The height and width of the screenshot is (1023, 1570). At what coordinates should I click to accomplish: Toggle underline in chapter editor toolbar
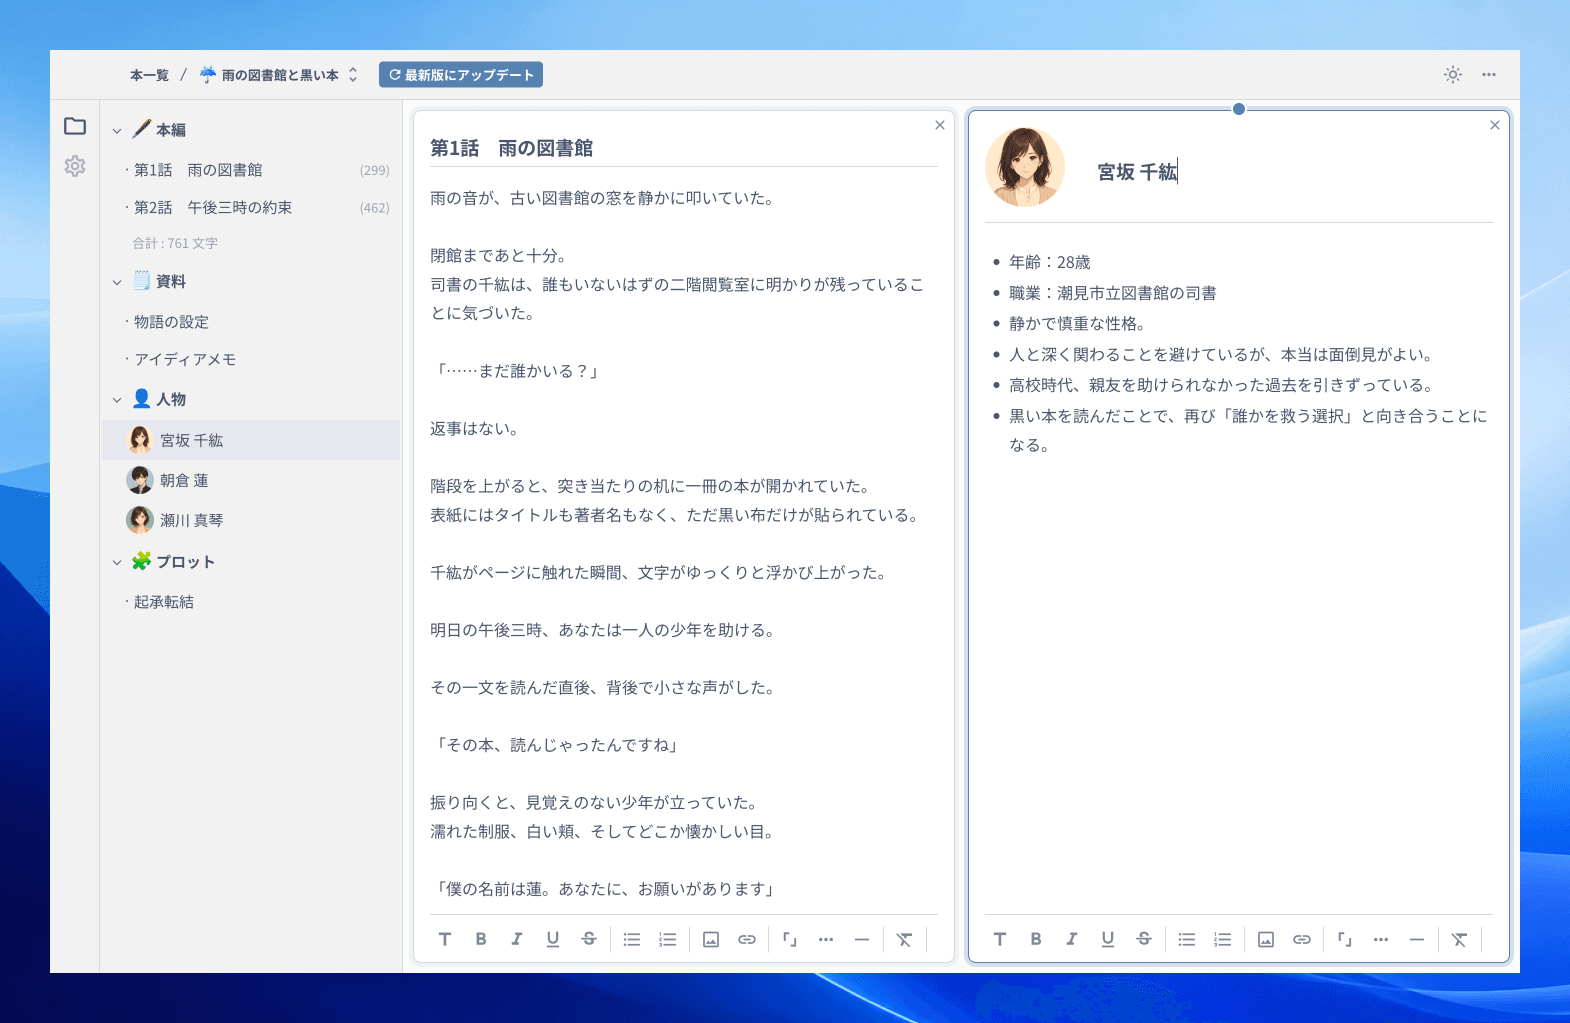coord(553,939)
